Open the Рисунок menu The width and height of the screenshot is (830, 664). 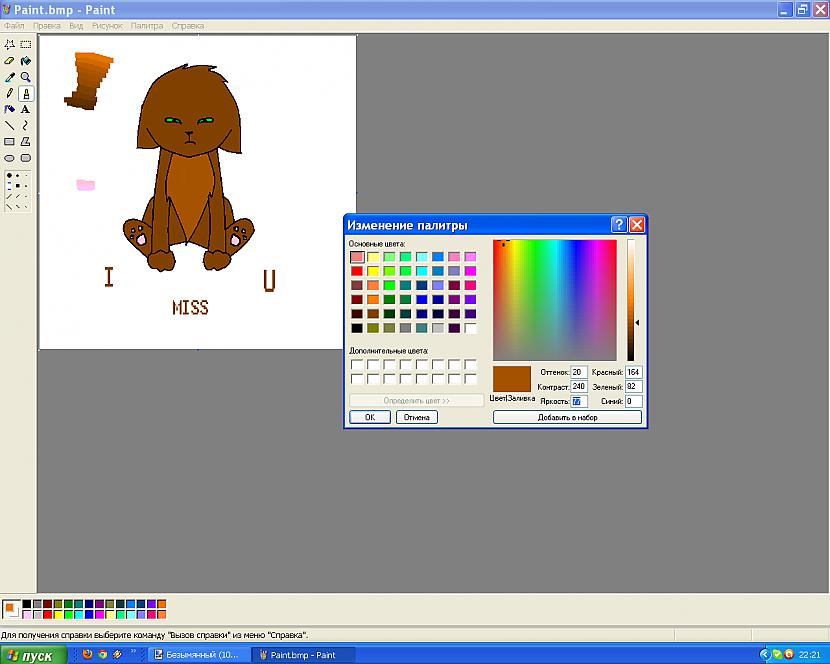(x=107, y=26)
